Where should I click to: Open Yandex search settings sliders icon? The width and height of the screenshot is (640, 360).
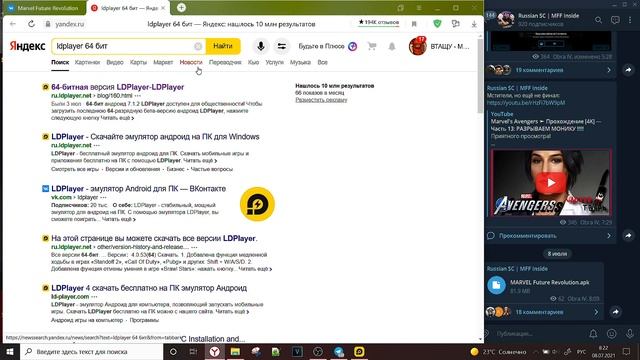coord(282,46)
